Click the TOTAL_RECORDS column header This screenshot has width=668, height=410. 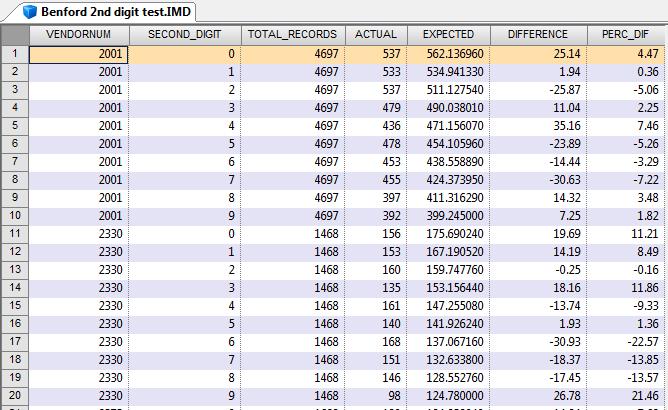[x=292, y=35]
